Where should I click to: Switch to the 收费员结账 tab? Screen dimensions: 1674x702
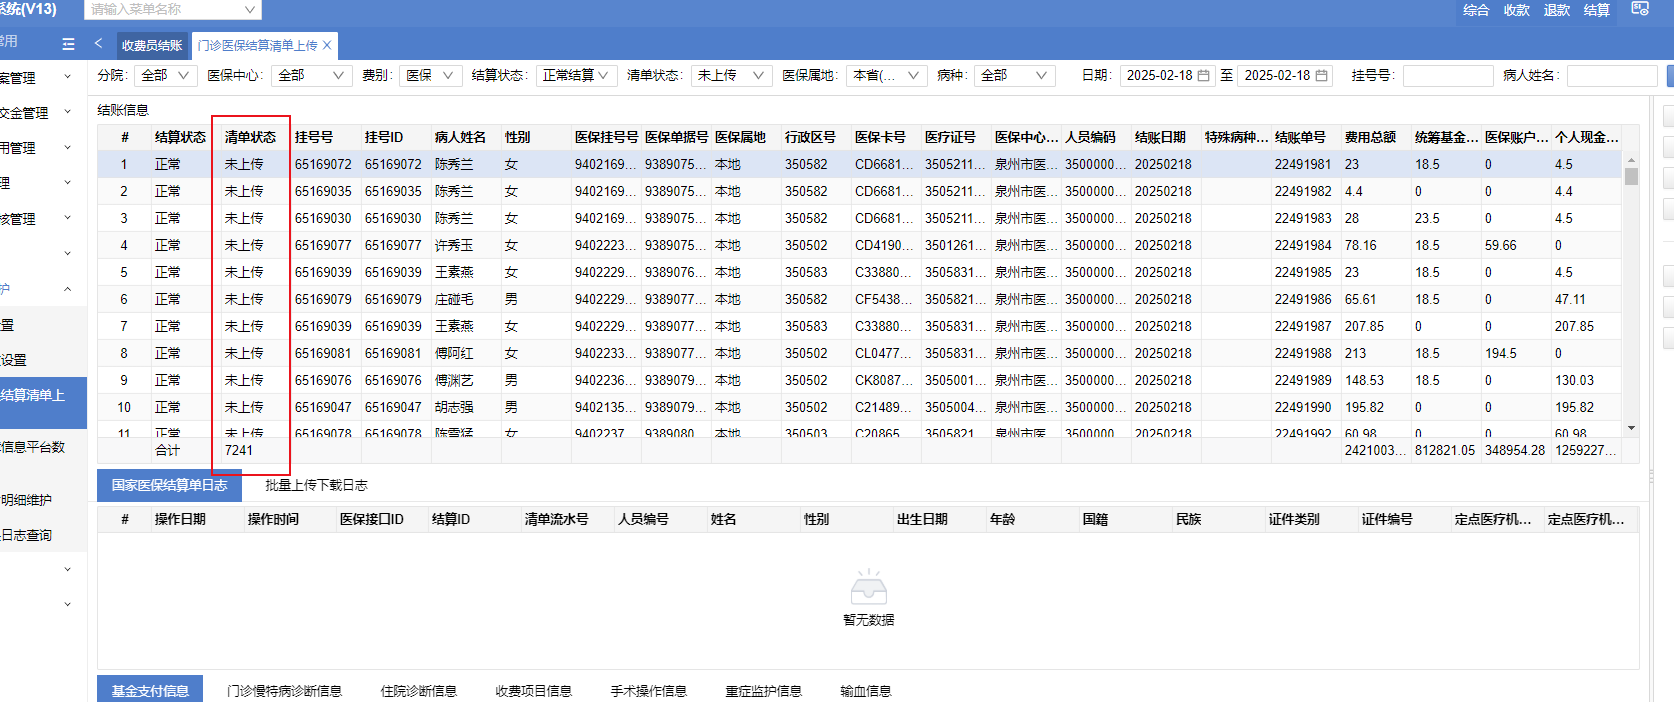[152, 45]
